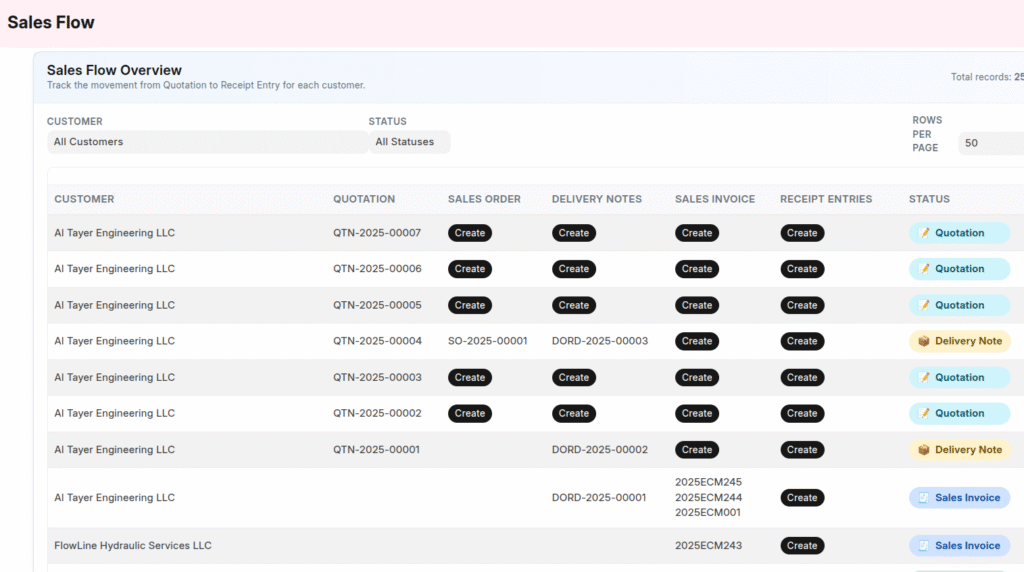Change rows per page from 50

[989, 143]
